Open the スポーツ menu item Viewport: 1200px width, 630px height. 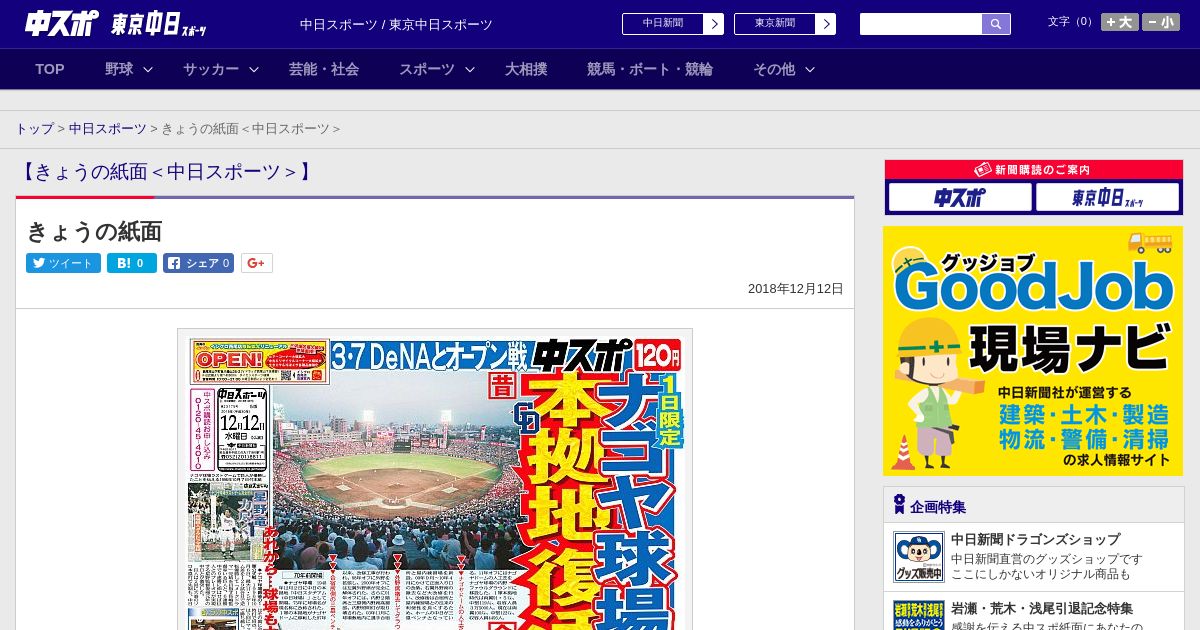pyautogui.click(x=427, y=69)
